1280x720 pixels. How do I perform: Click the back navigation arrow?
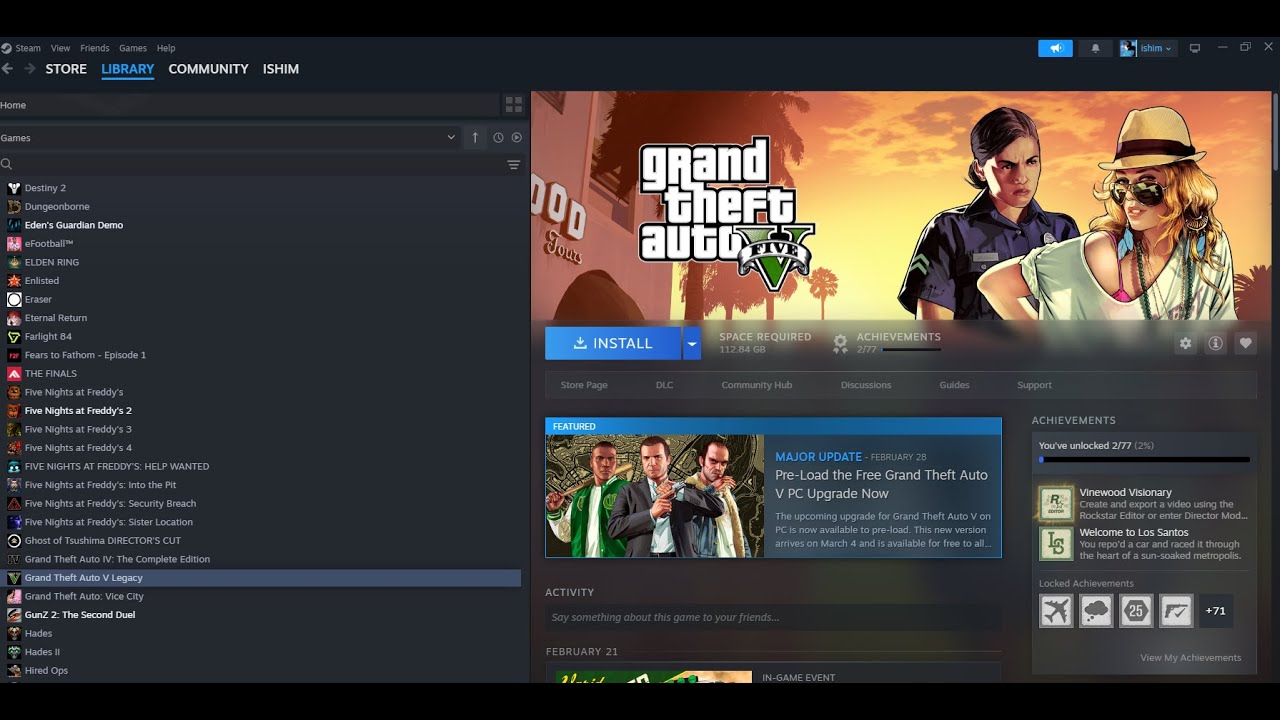click(x=8, y=69)
